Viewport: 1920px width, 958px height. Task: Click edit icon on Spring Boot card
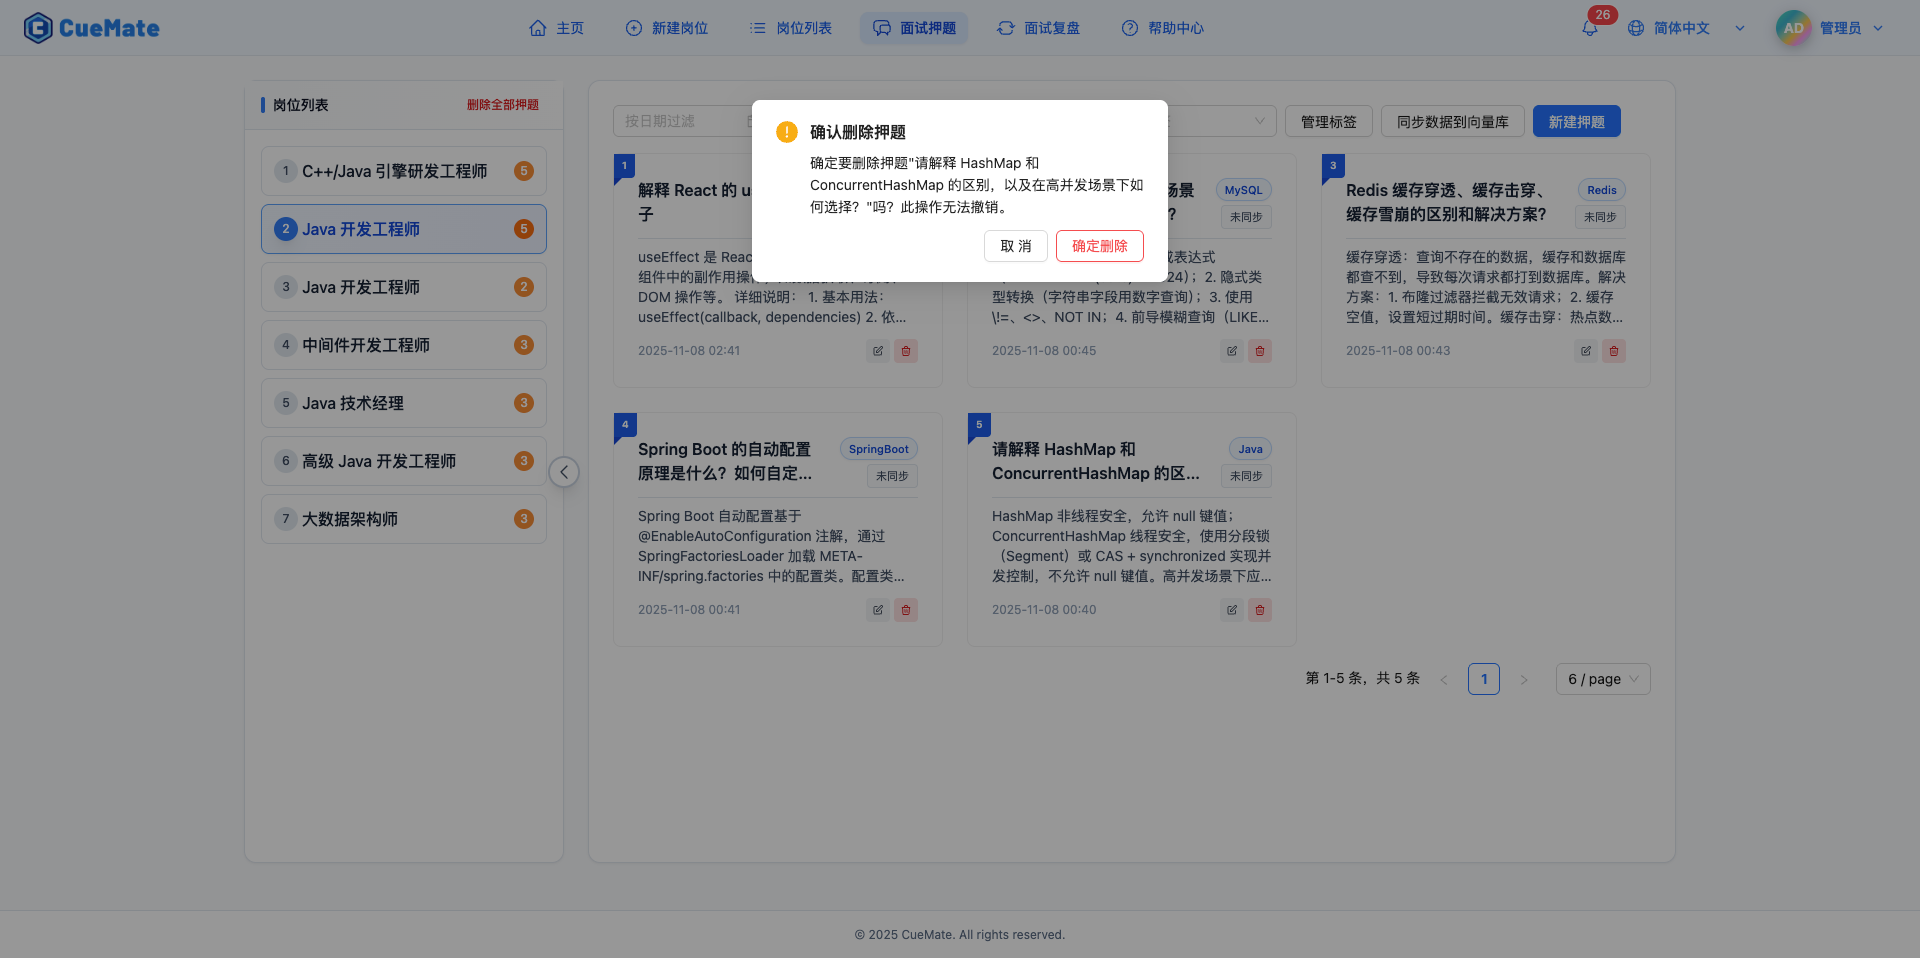tap(877, 610)
